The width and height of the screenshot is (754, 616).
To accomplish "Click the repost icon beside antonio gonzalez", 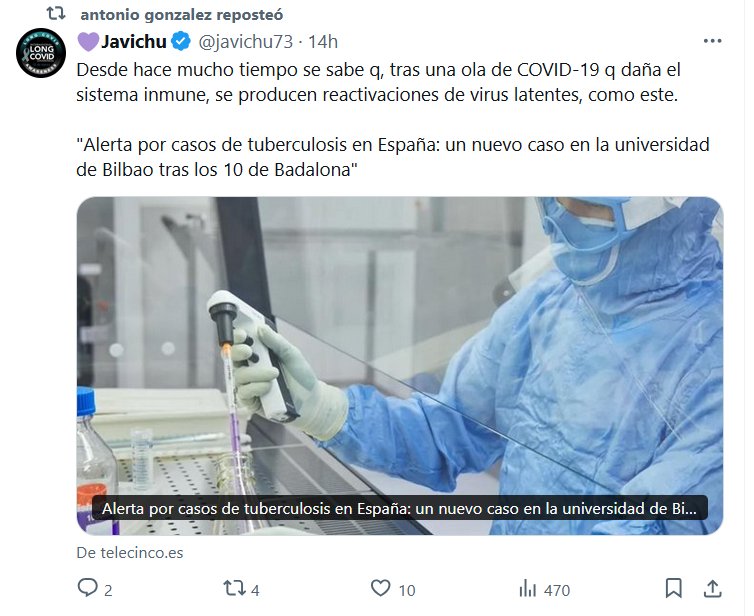I will (56, 14).
